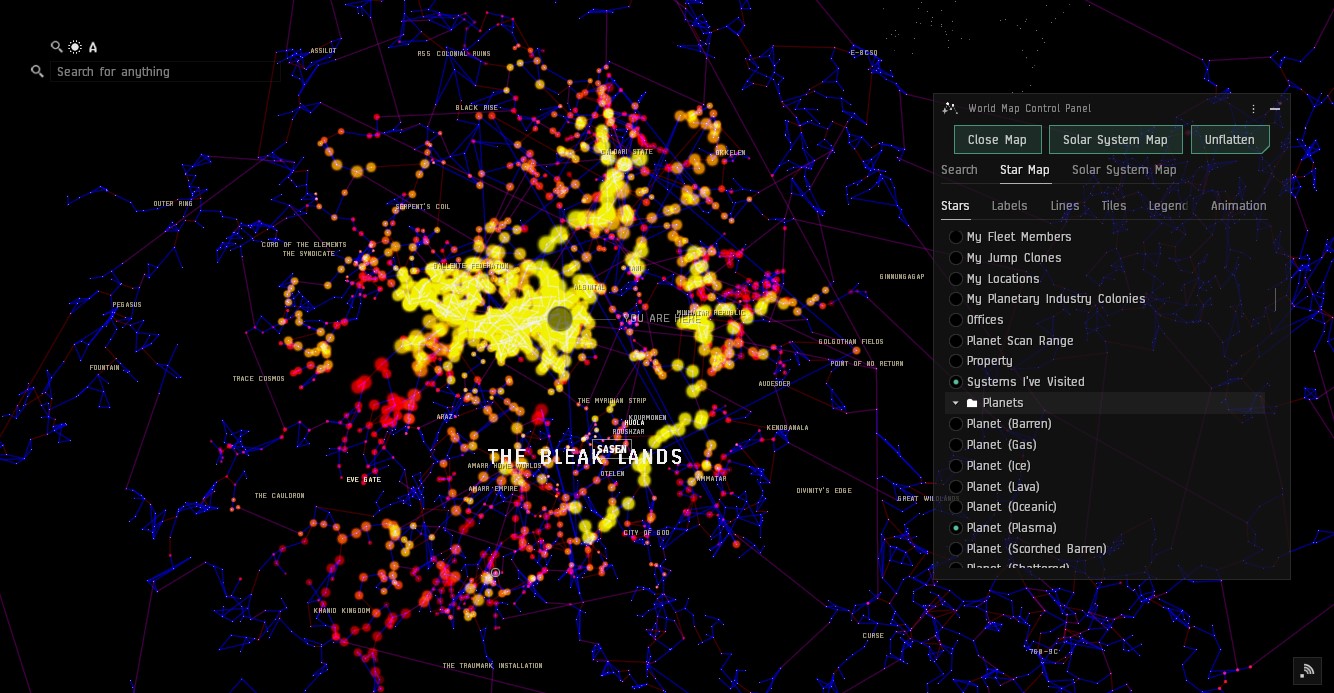Toggle the Planet (Plasma) radio button
Viewport: 1334px width, 693px height.
(956, 528)
